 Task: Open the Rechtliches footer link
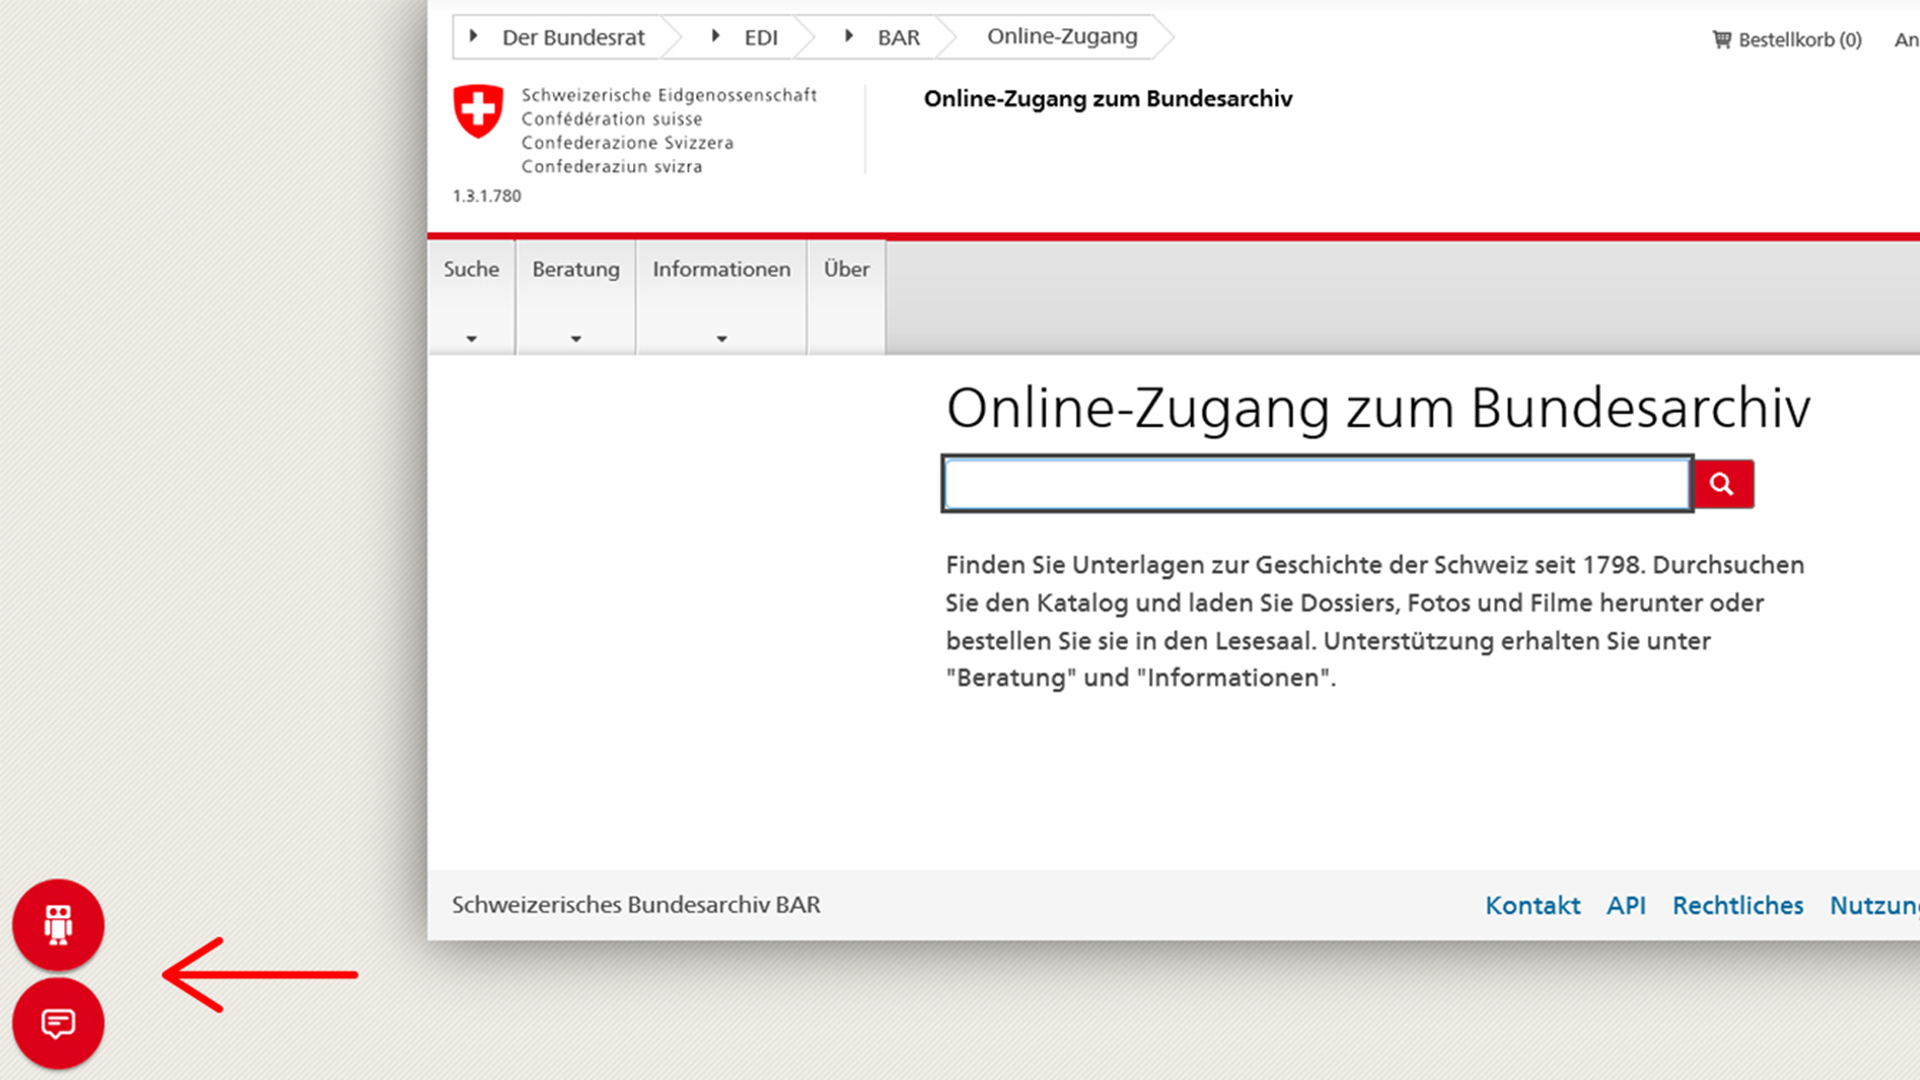(x=1738, y=905)
